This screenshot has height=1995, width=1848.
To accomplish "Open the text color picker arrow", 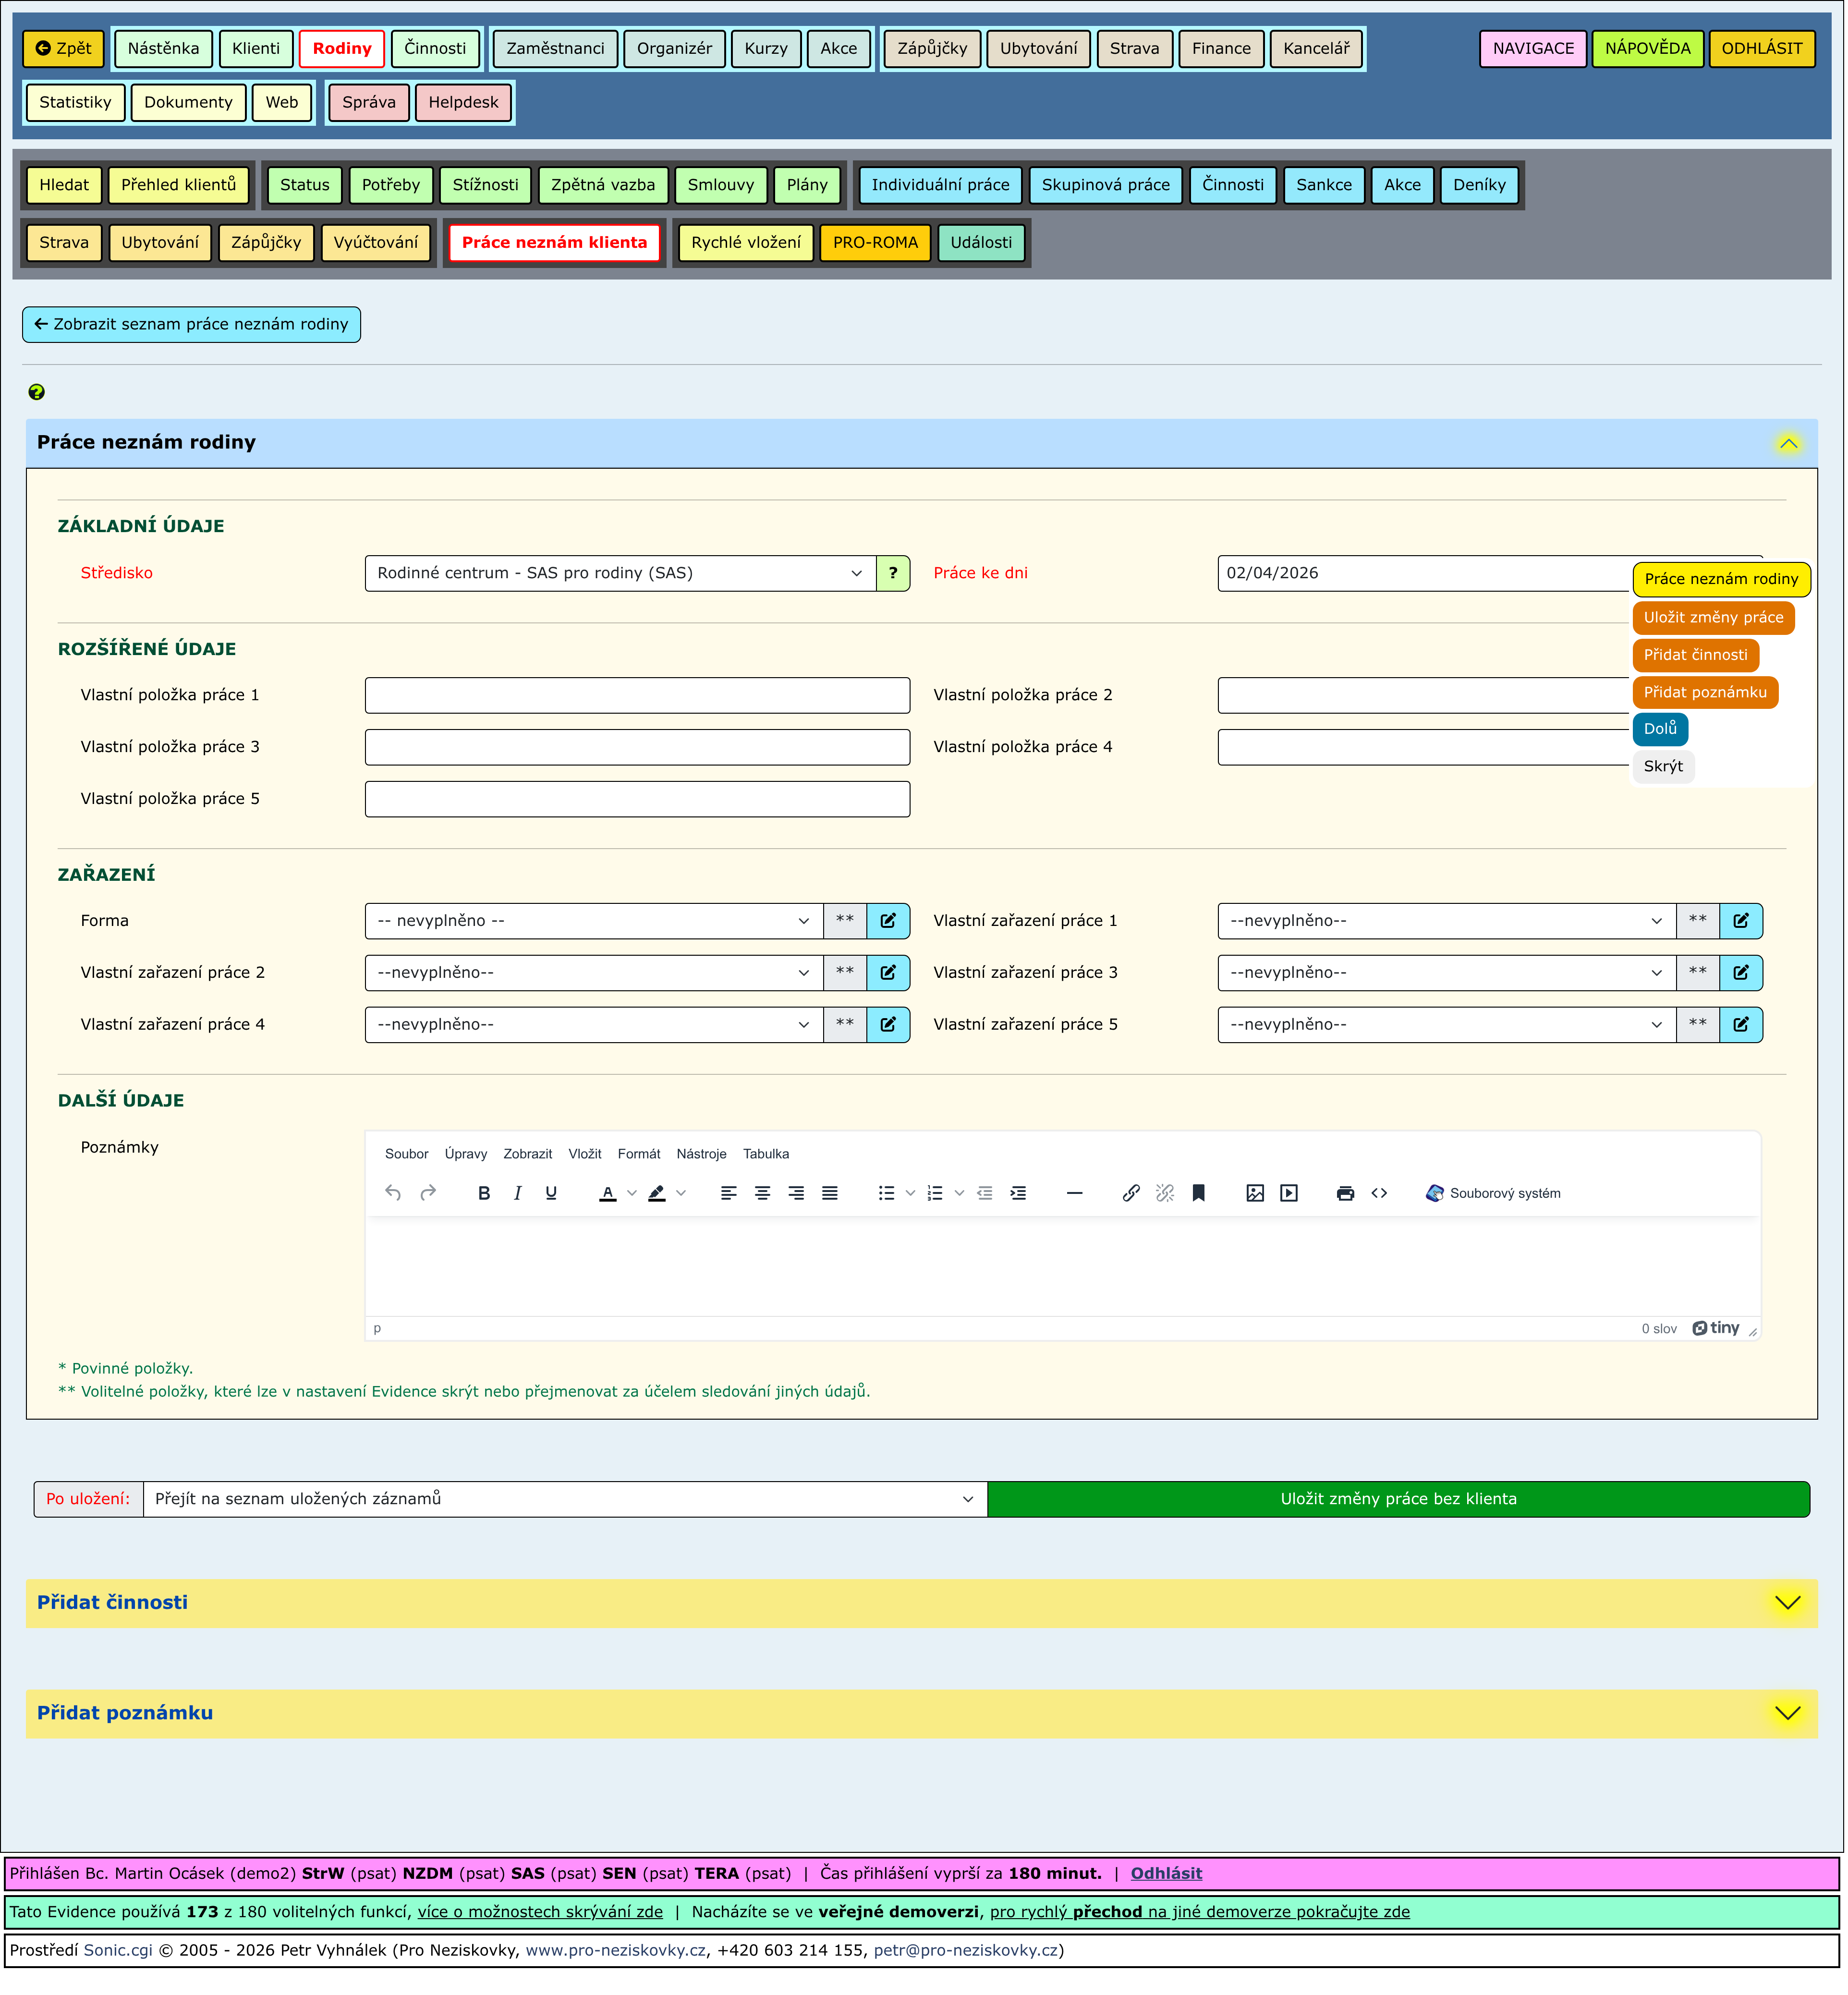I will (x=632, y=1193).
